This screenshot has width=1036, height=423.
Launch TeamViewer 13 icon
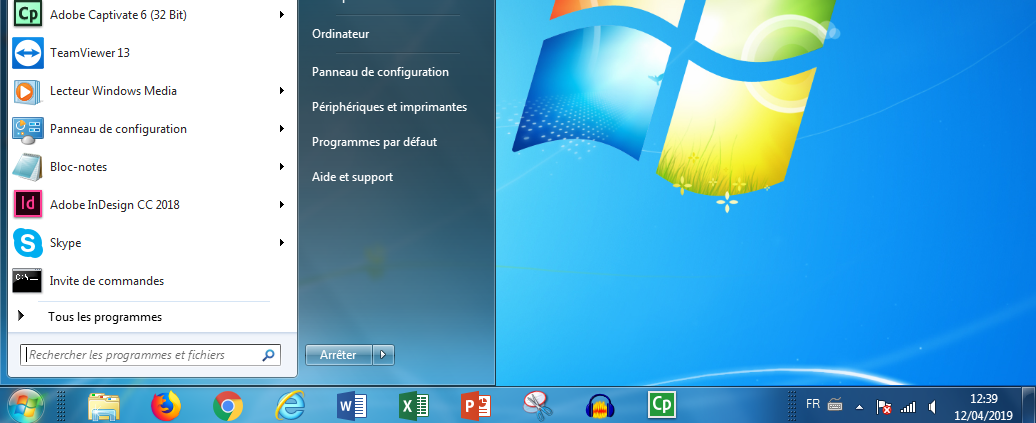pyautogui.click(x=28, y=53)
